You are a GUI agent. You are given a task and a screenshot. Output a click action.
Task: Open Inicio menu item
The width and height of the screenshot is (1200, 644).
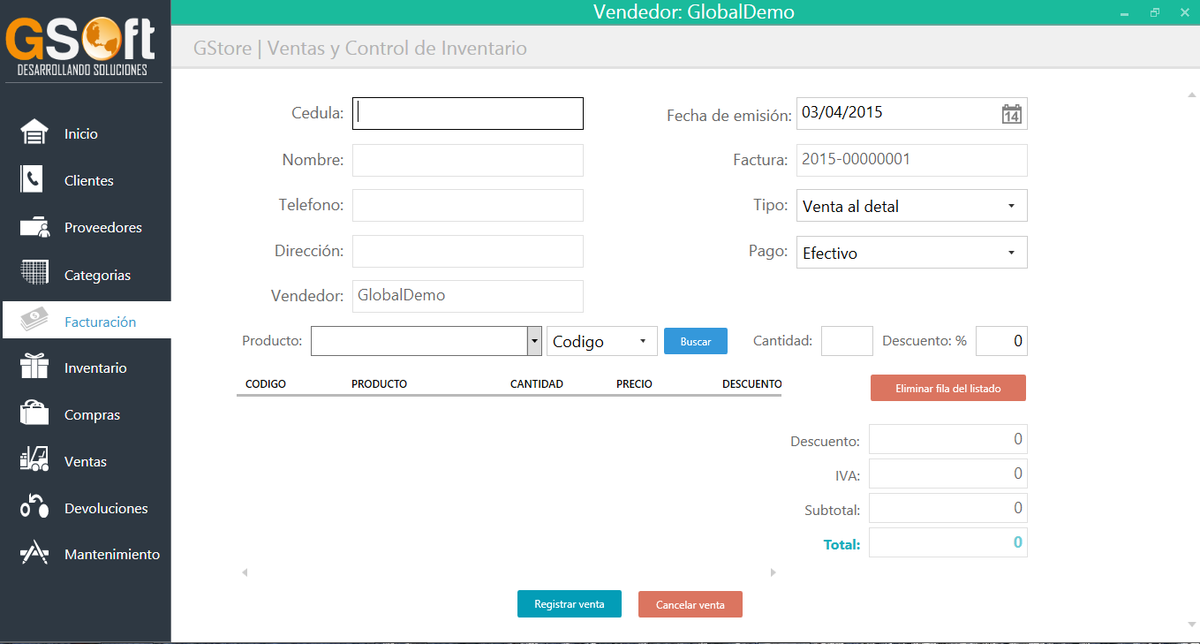click(x=81, y=134)
